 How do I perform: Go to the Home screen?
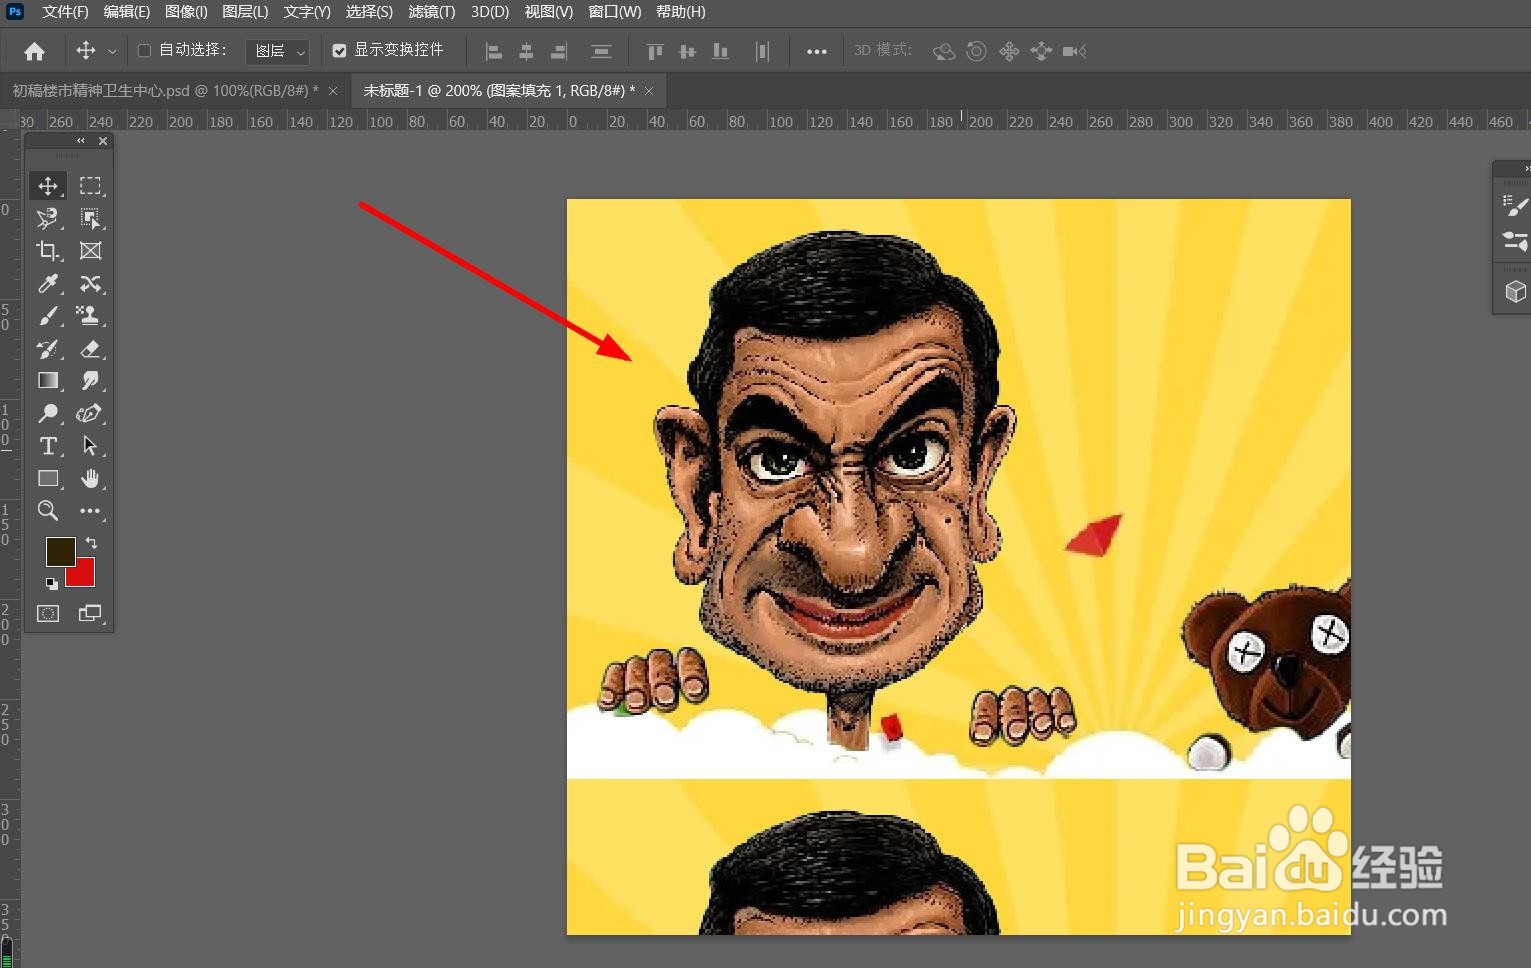click(34, 51)
